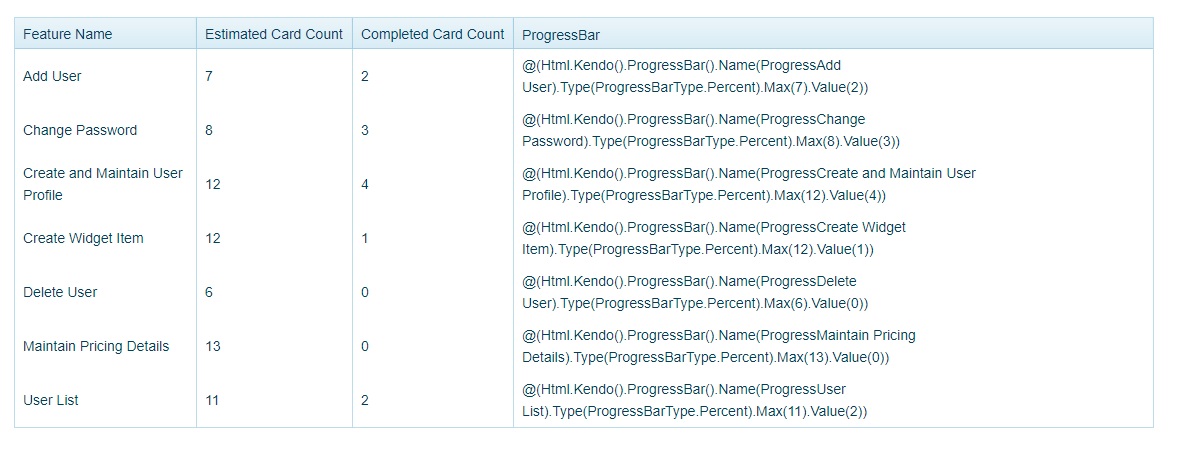Viewport: 1179px width, 449px height.
Task: Click ProgressDelete User progress bar cell
Action: [x=694, y=292]
